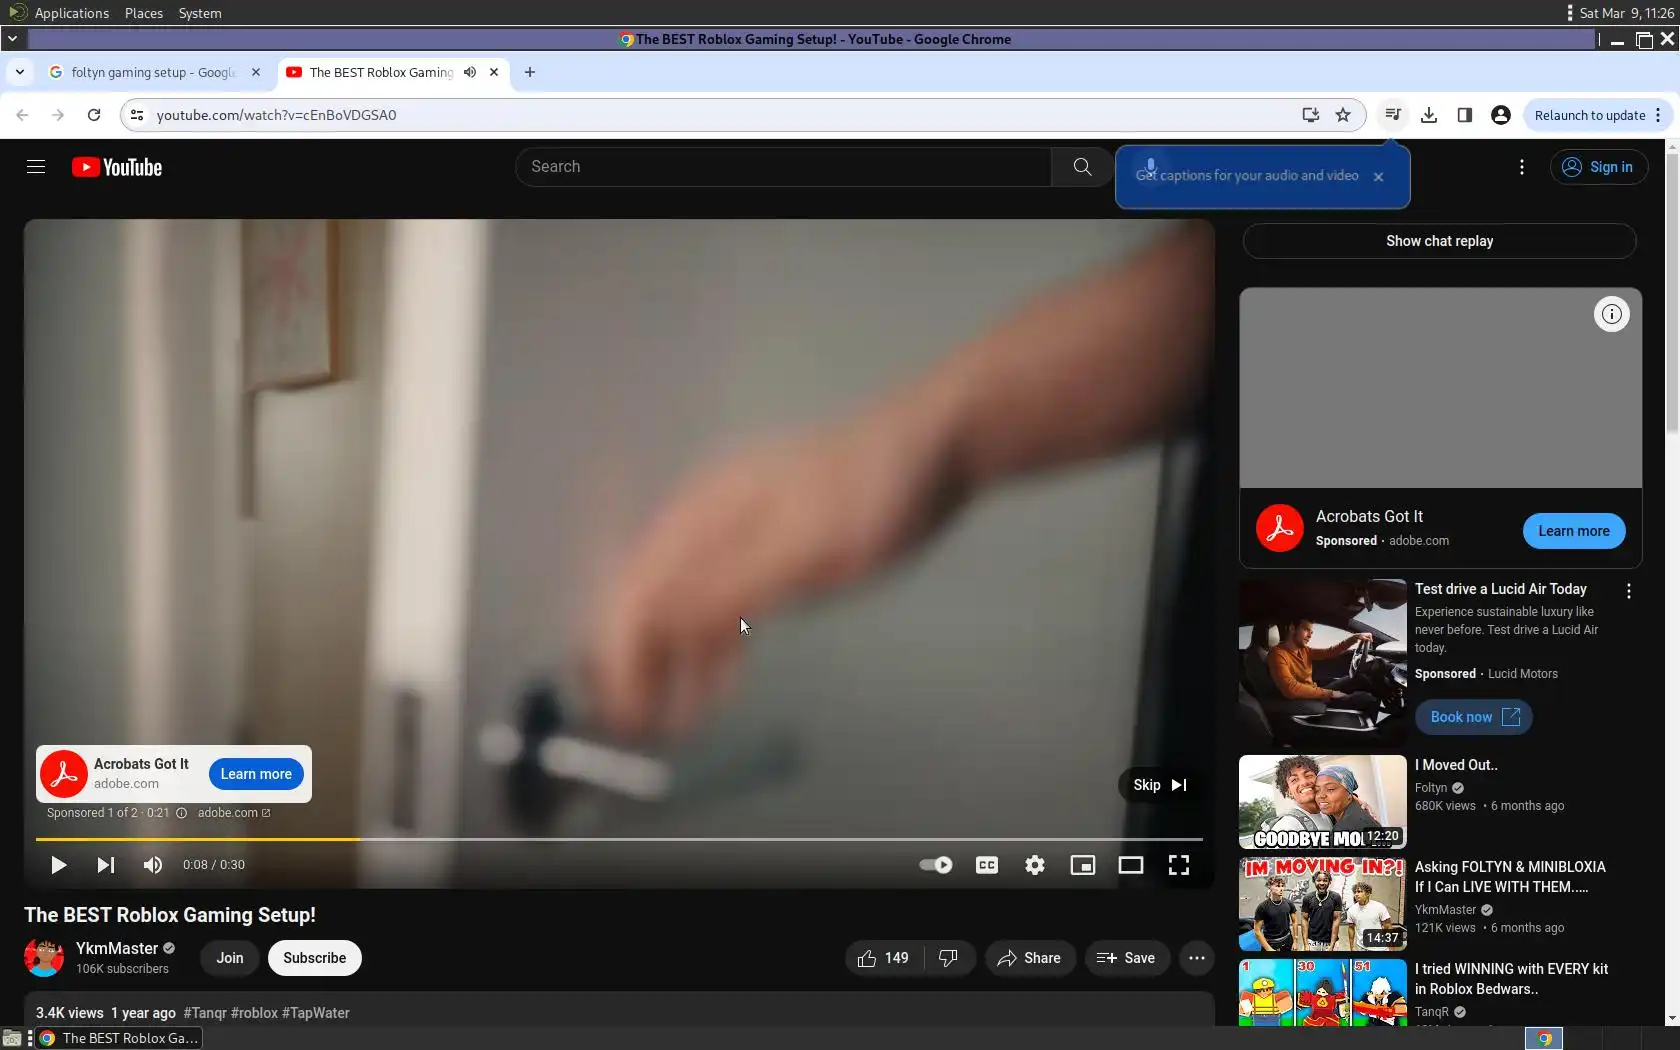Subscribe to YkmMaster channel

(315, 958)
